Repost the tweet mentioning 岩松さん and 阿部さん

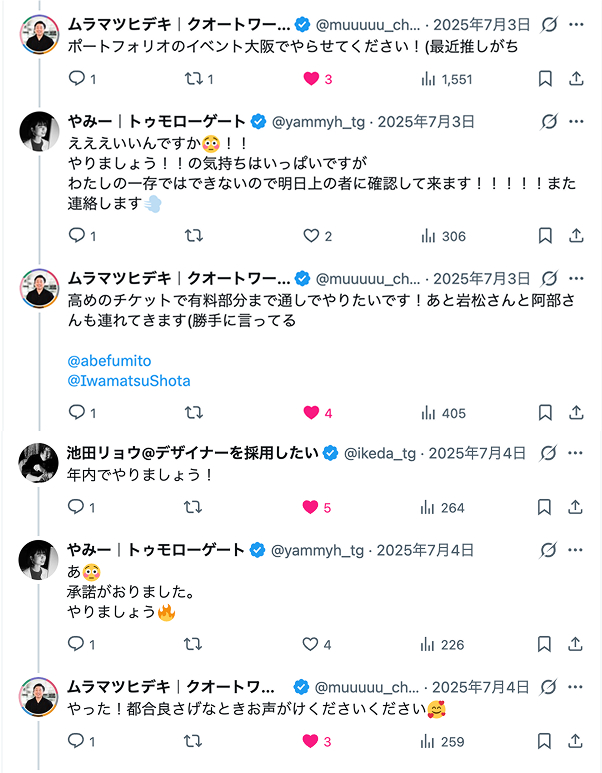point(195,412)
